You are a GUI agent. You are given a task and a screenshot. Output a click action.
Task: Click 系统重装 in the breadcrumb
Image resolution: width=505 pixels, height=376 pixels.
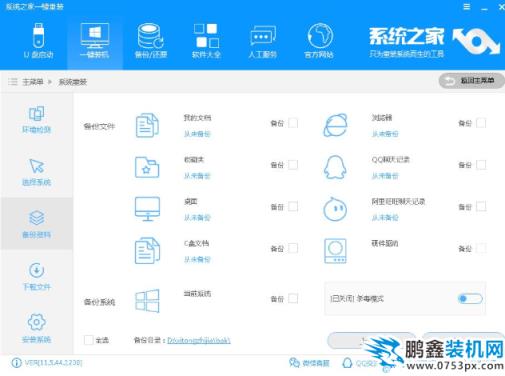point(73,82)
